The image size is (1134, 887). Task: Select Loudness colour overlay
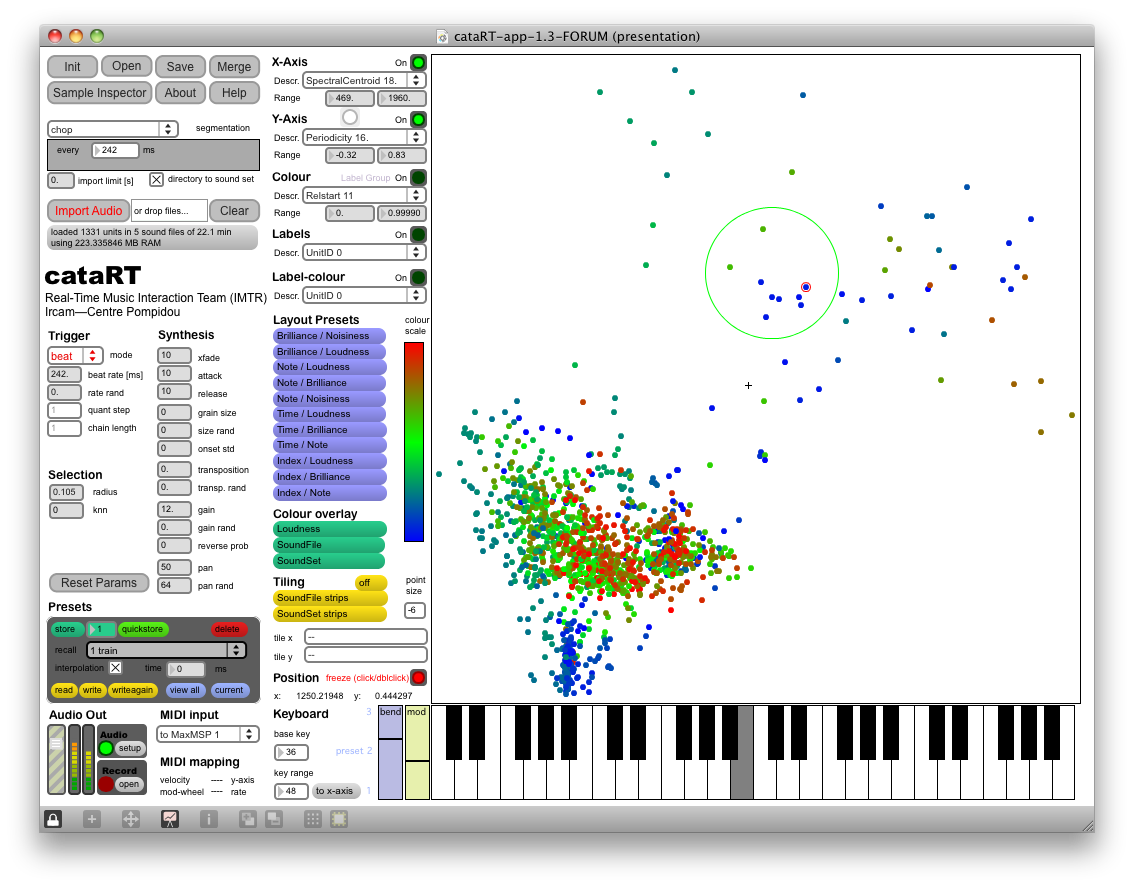coord(329,529)
